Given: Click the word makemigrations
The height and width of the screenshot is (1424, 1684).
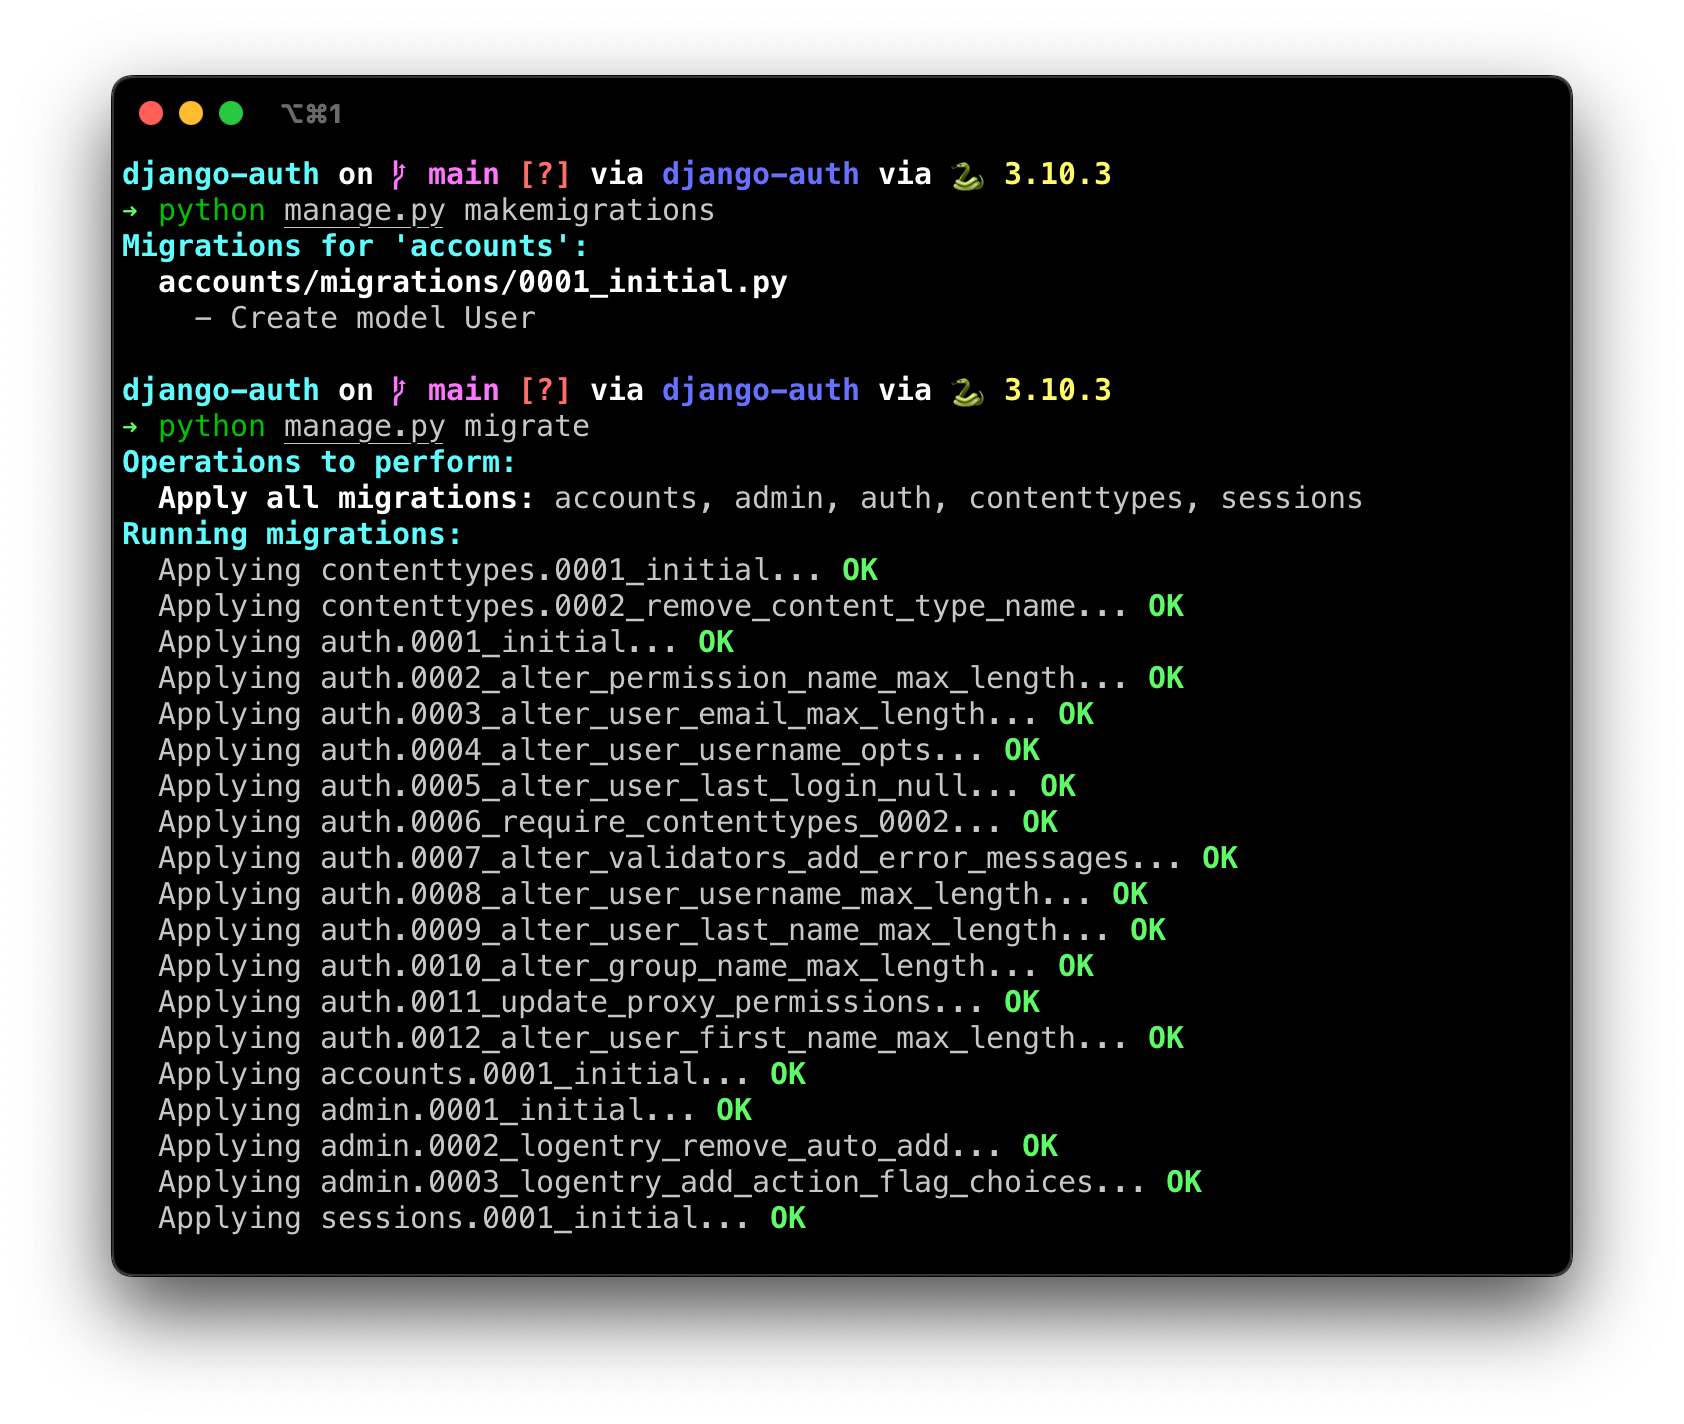Looking at the screenshot, I should click(x=589, y=210).
